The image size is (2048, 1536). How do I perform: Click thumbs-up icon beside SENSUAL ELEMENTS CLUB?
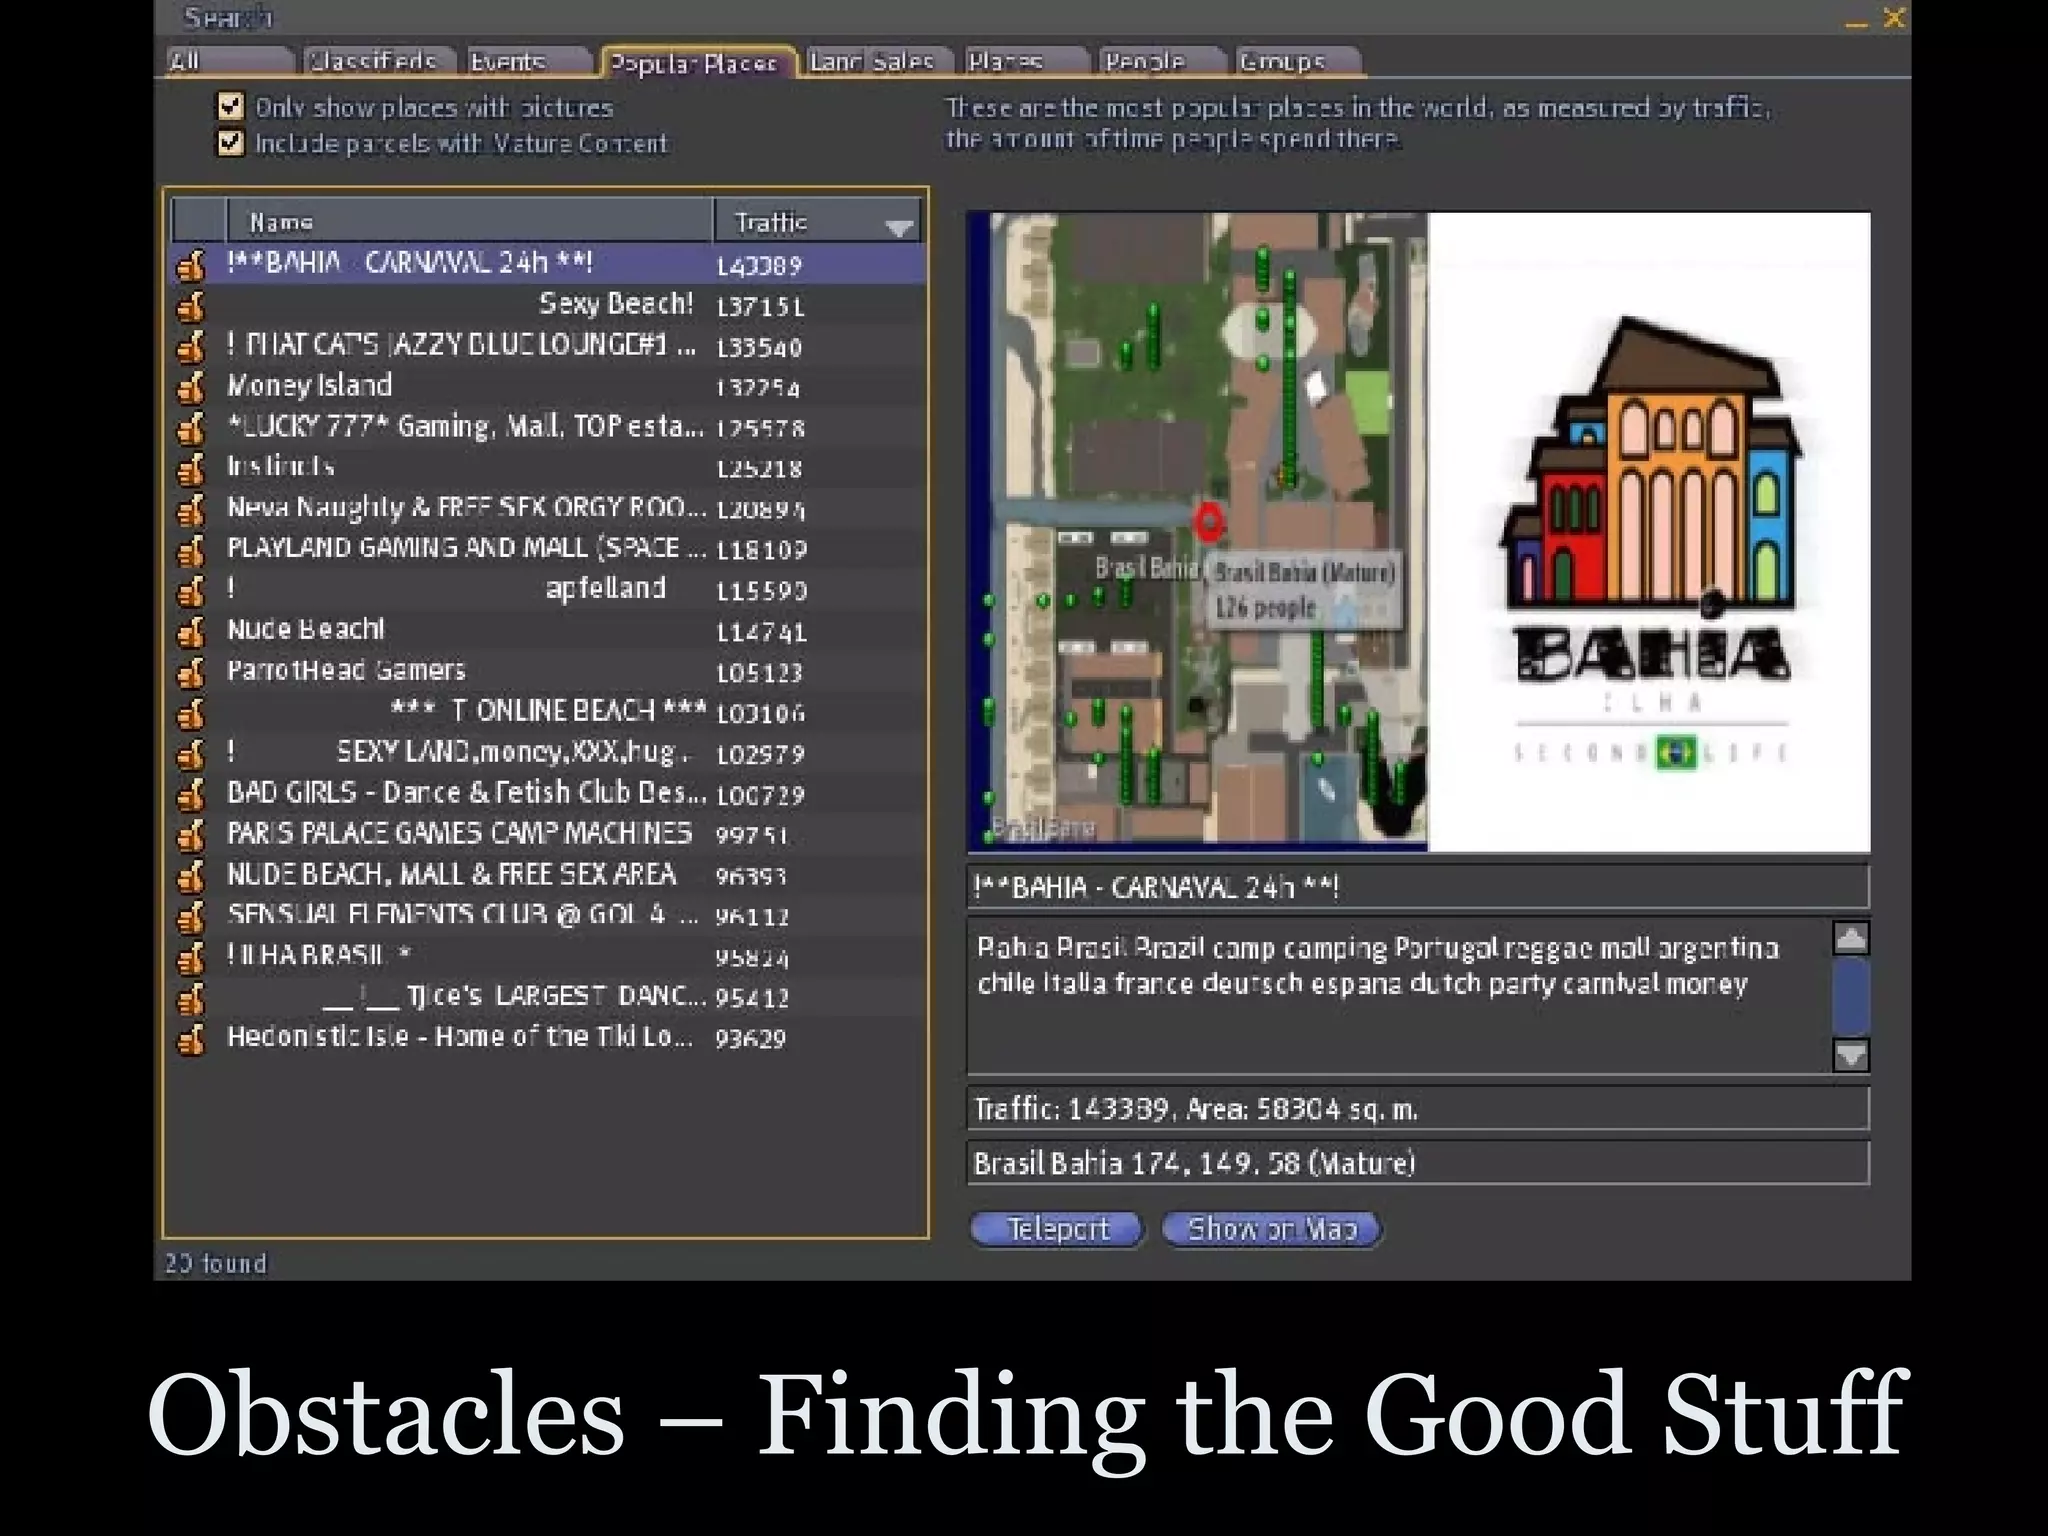191,917
